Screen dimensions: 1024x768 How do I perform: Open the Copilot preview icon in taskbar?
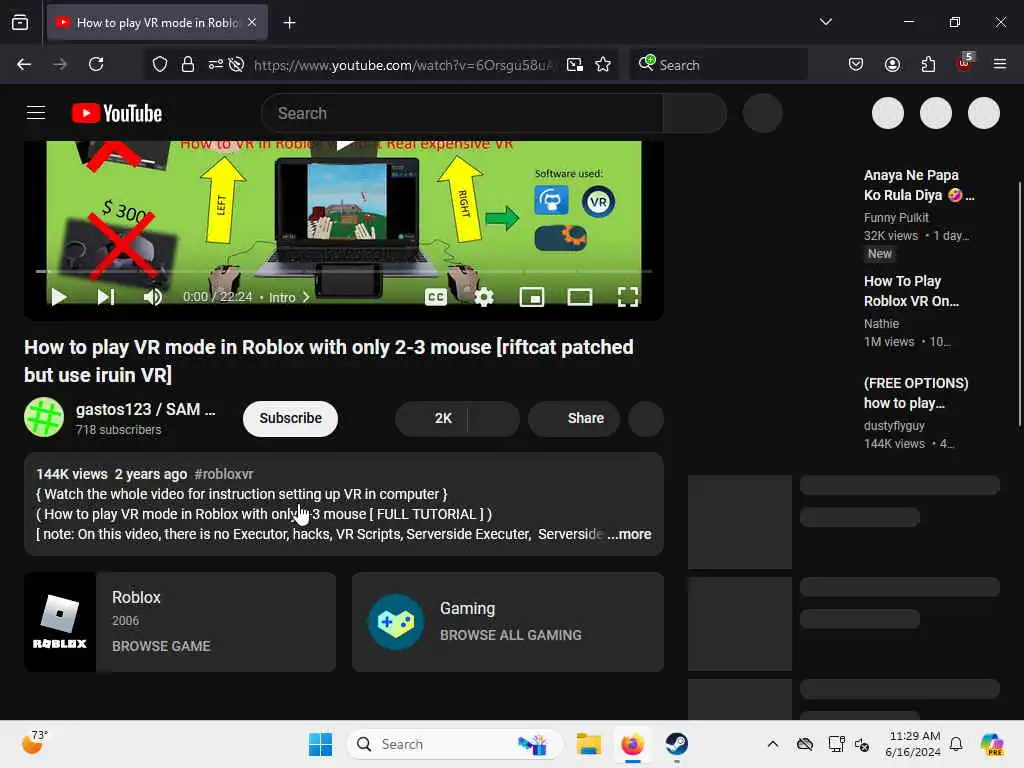coord(991,744)
